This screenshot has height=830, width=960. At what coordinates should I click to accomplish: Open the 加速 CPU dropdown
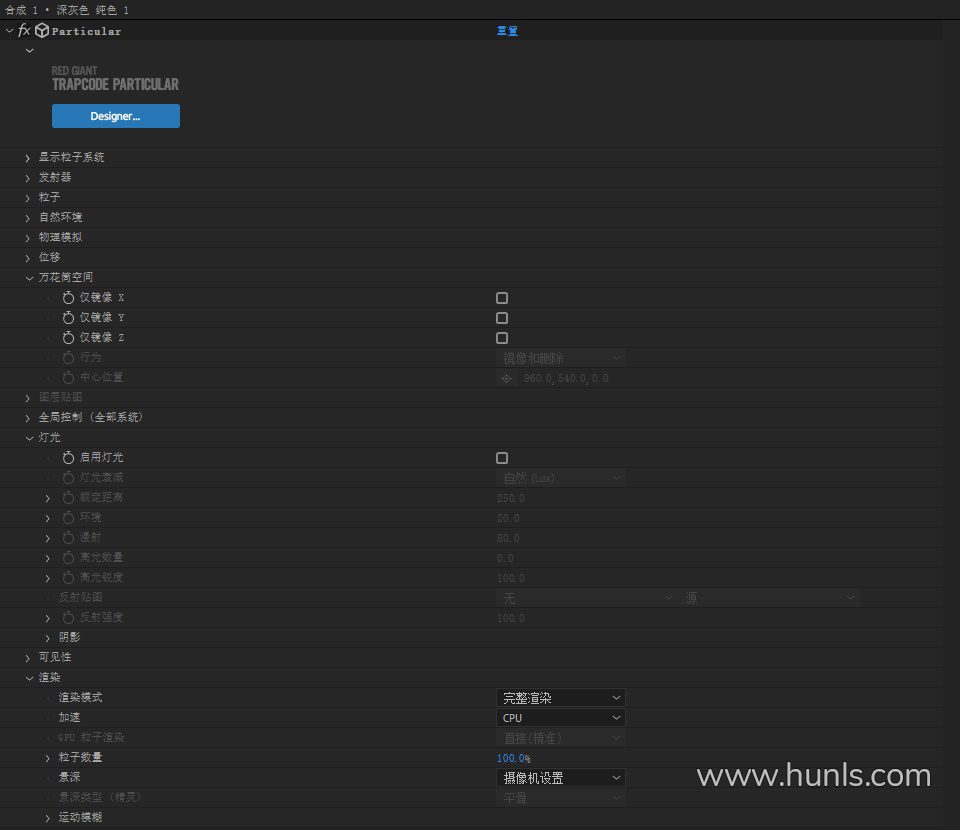click(x=560, y=717)
